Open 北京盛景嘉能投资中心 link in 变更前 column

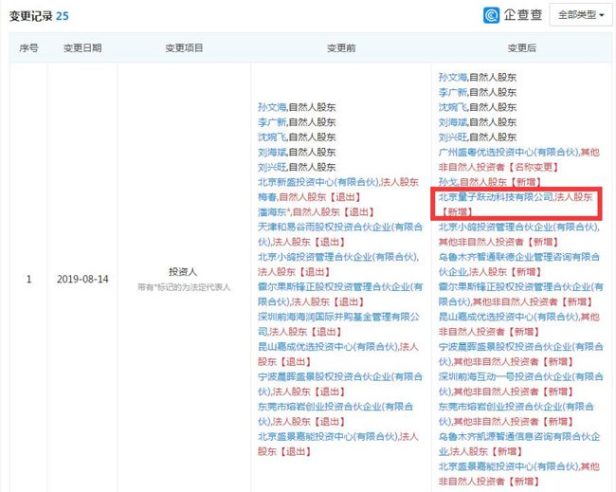(x=328, y=436)
